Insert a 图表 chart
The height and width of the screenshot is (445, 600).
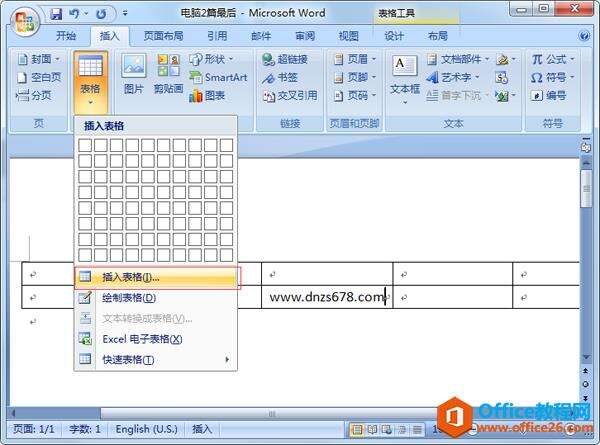point(207,96)
